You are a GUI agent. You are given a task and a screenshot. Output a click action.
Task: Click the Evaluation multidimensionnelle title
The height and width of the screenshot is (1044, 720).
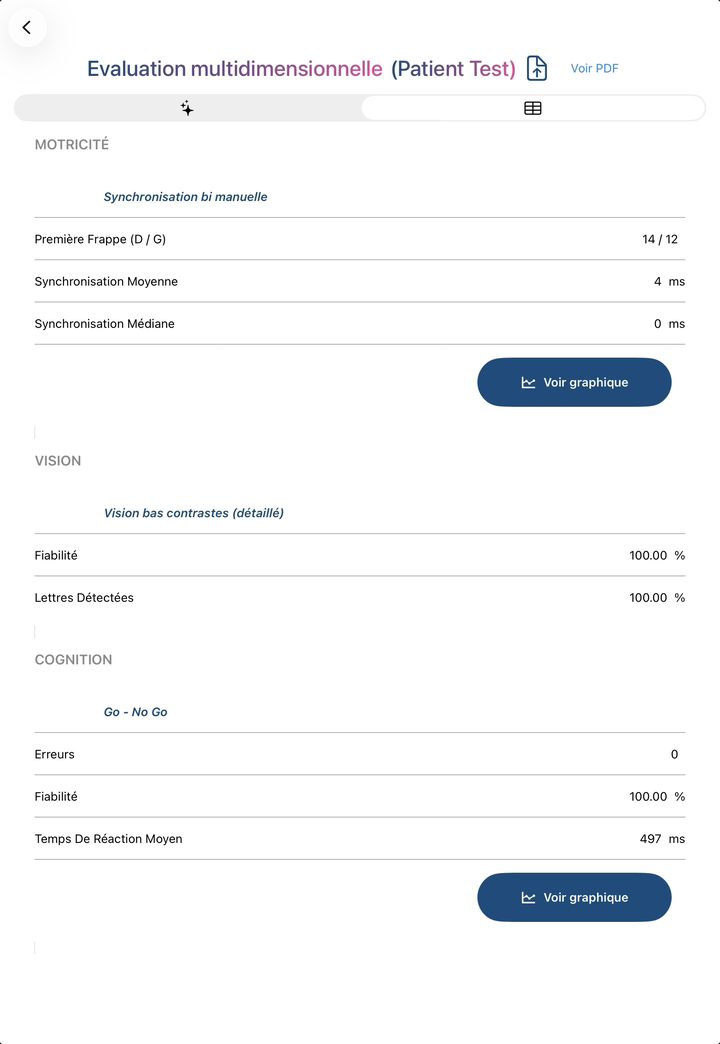tap(234, 68)
